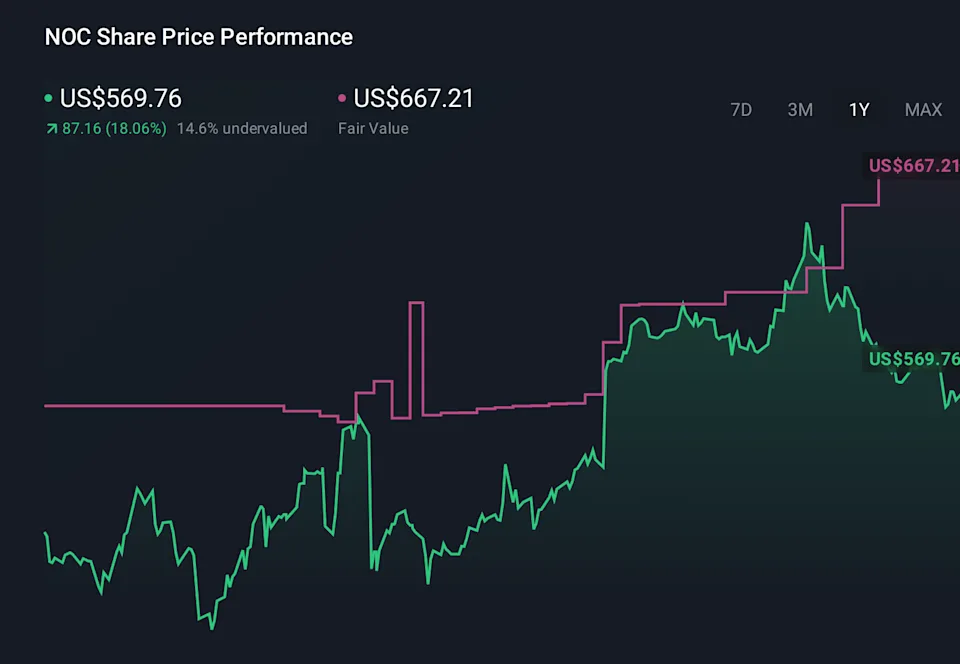This screenshot has height=664, width=960.
Task: Click the steep vertical jump in green line
Action: click(605, 420)
